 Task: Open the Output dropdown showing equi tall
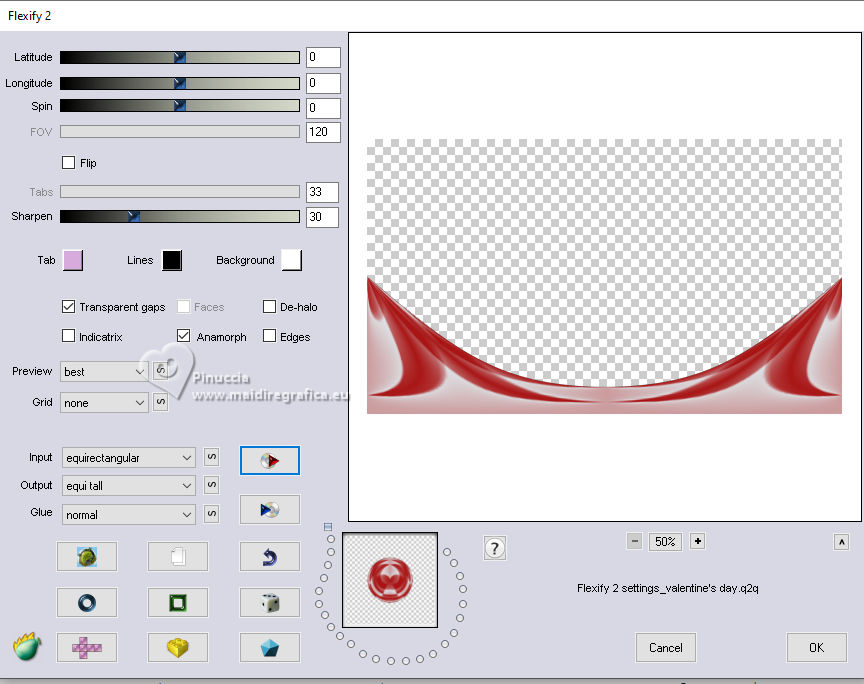tap(128, 486)
